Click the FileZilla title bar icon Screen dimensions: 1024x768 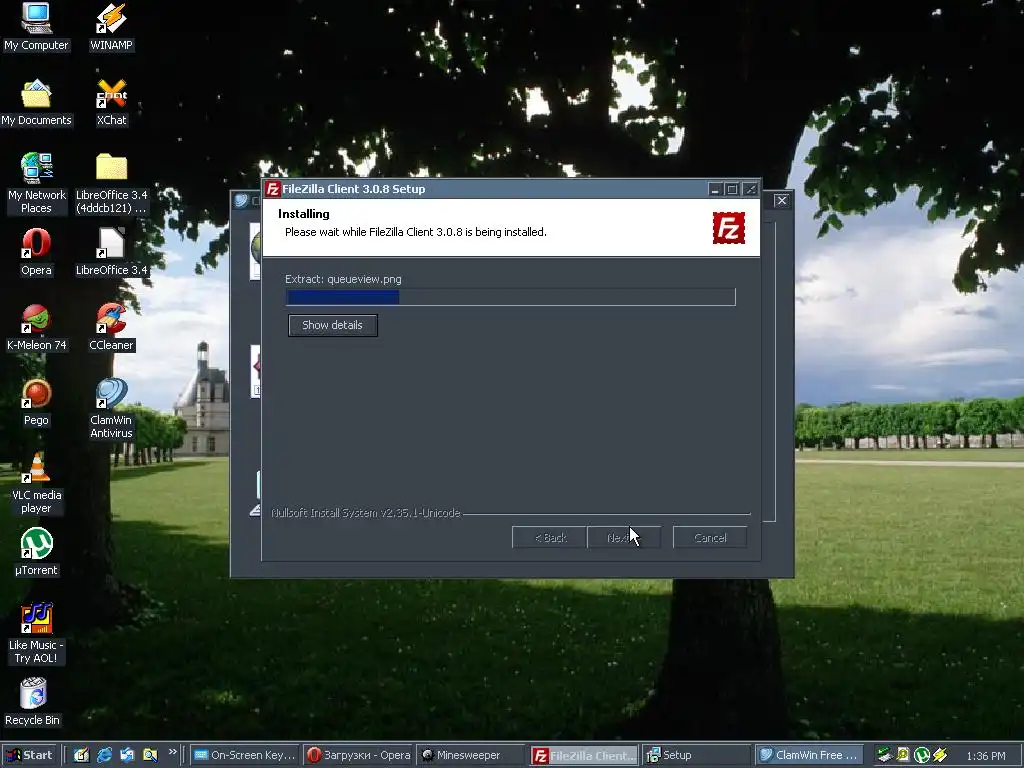272,189
